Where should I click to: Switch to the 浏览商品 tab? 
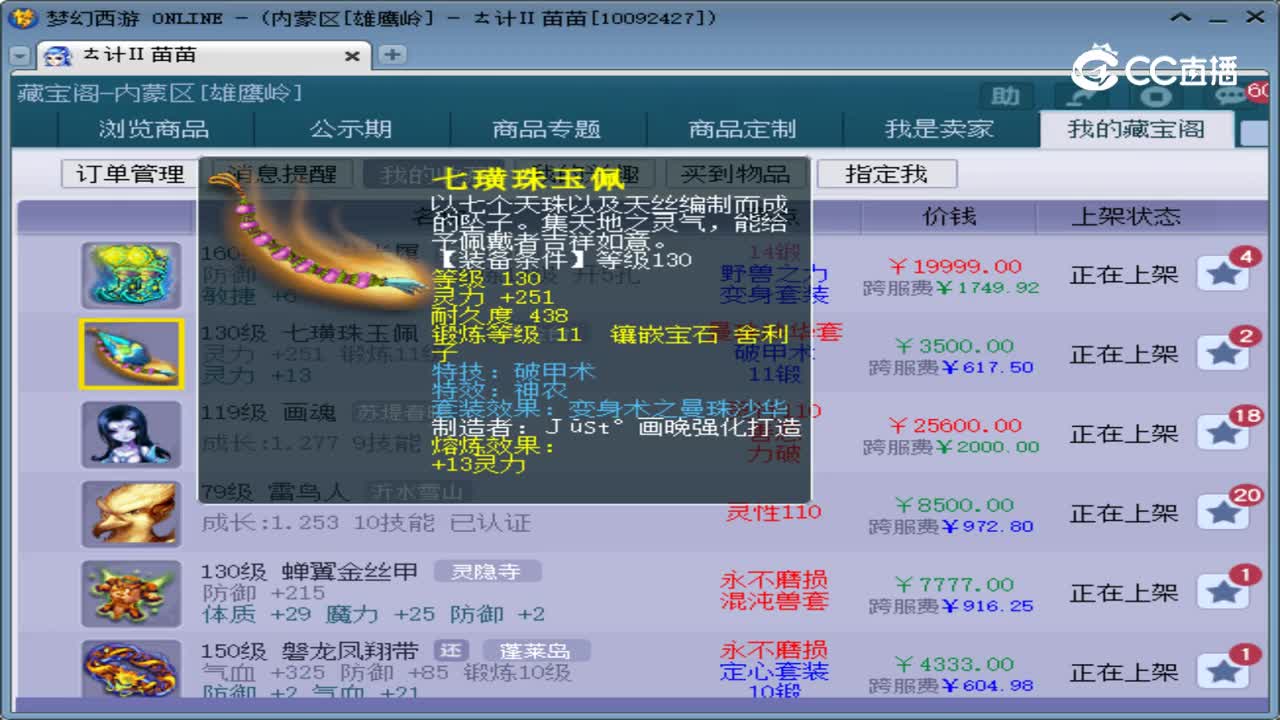click(x=158, y=129)
